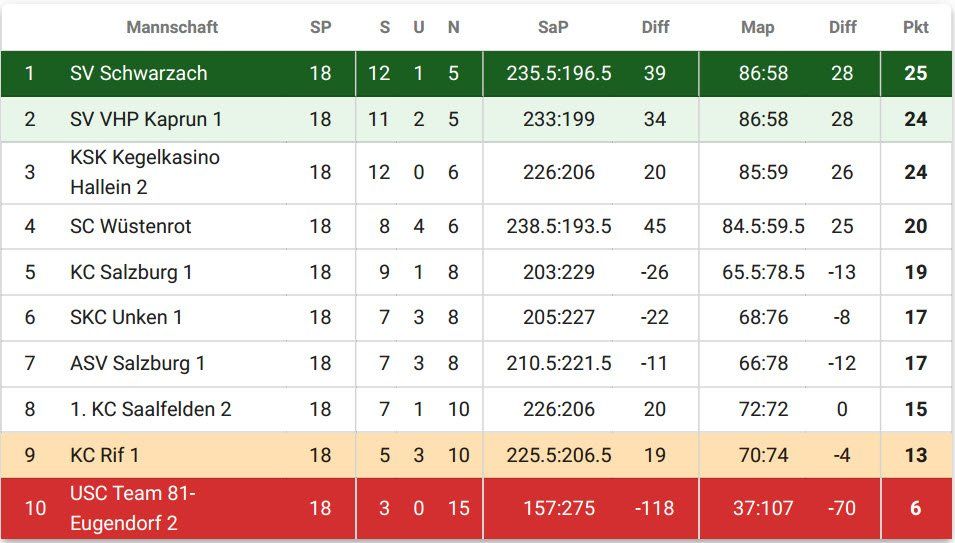Select the 37:107 Map cell
Screen dimensions: 955x543
(762, 508)
